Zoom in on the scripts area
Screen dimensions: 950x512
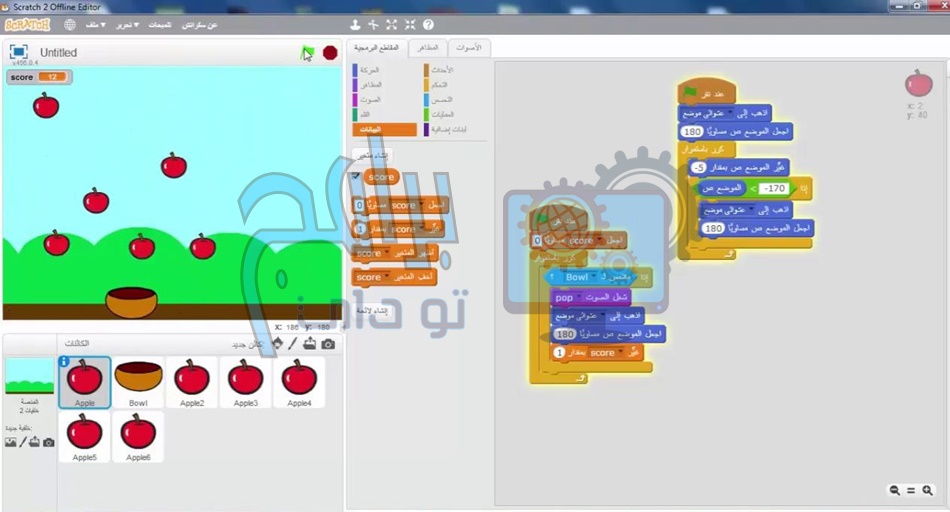pos(929,490)
